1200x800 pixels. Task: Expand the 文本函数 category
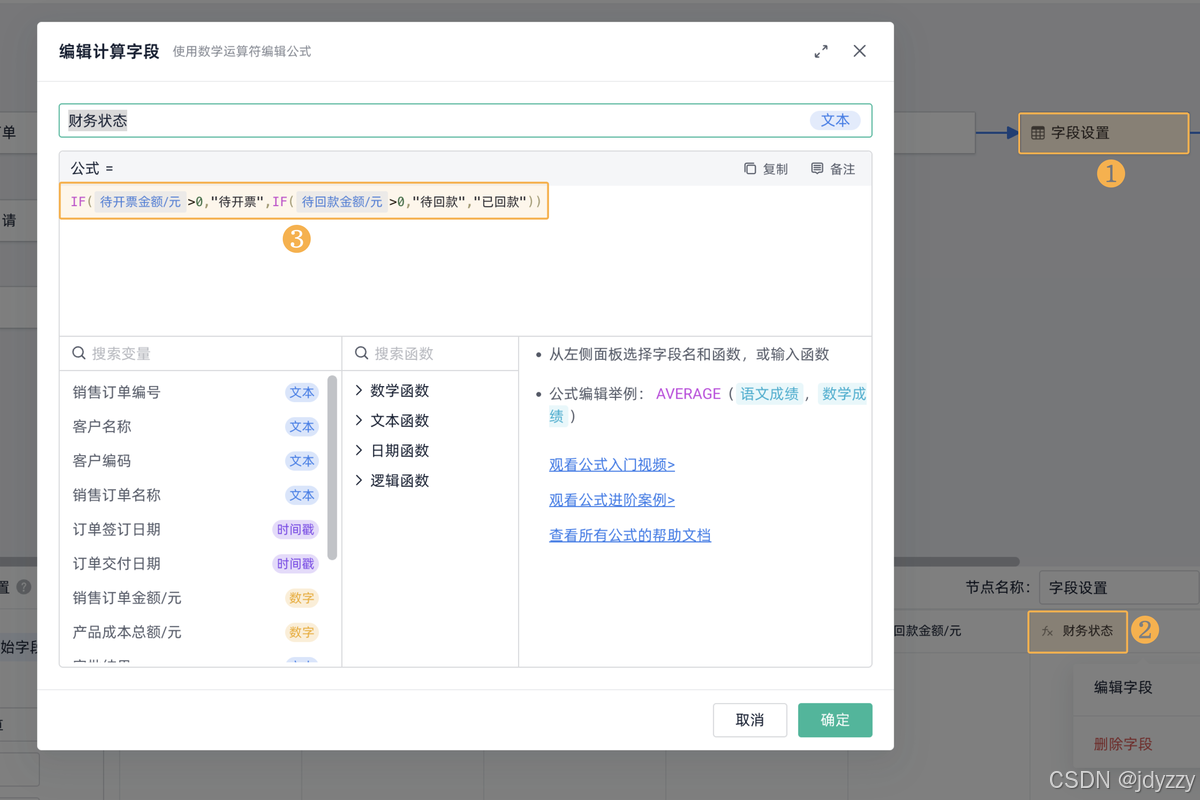point(392,420)
